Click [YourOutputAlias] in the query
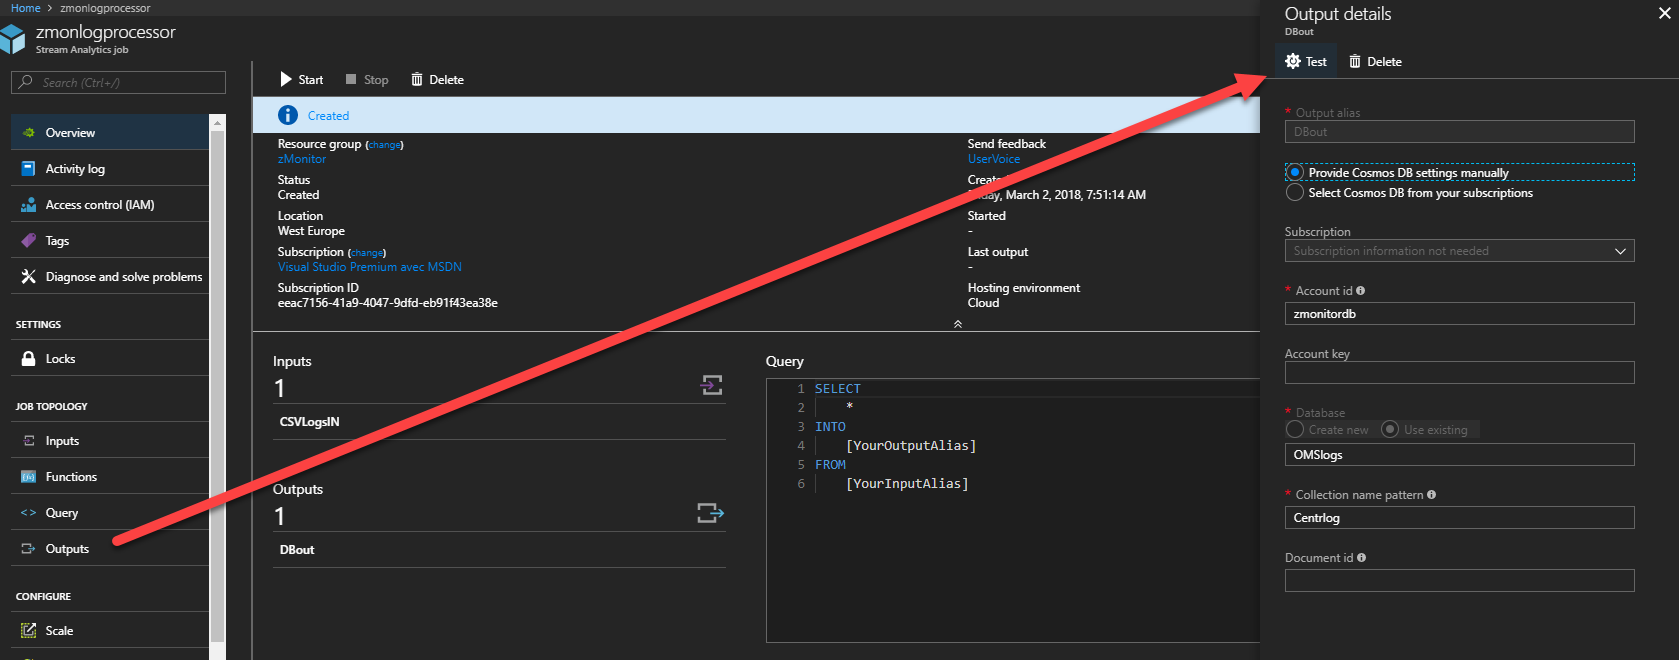Screen dimensions: 1679x660 pyautogui.click(x=911, y=446)
